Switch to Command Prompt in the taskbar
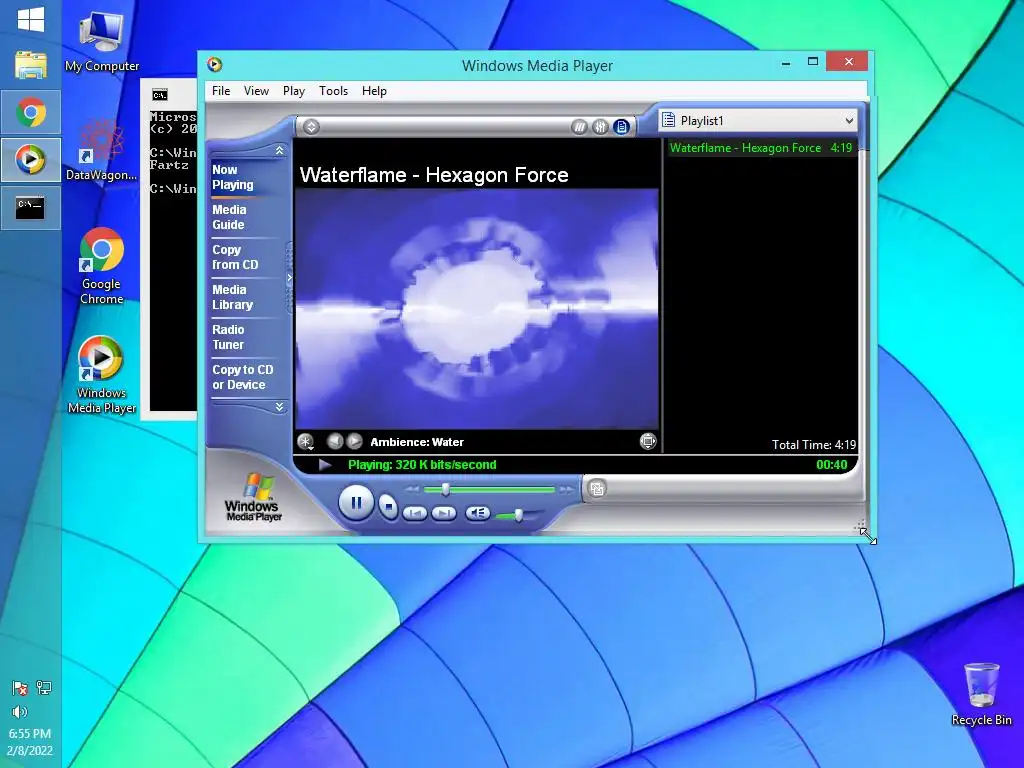Image resolution: width=1024 pixels, height=768 pixels. point(31,208)
